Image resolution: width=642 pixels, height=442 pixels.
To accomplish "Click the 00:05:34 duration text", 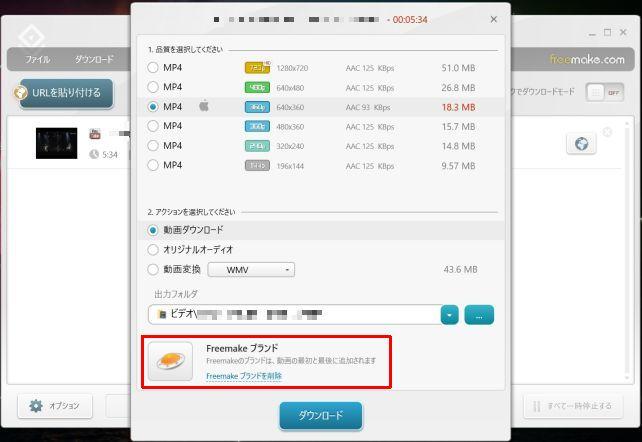I will pyautogui.click(x=410, y=20).
